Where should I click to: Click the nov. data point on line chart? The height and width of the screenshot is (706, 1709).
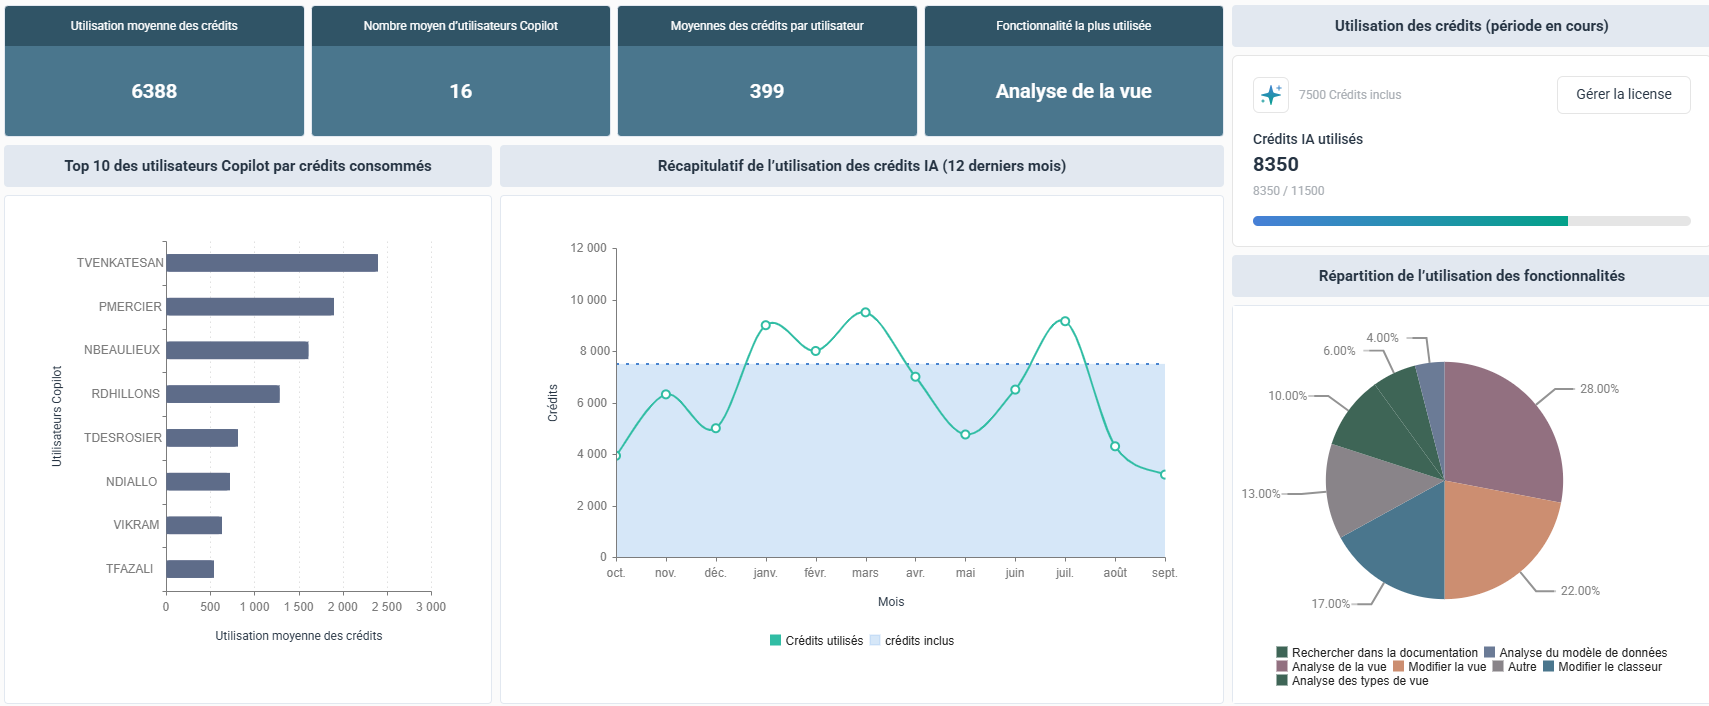[666, 394]
